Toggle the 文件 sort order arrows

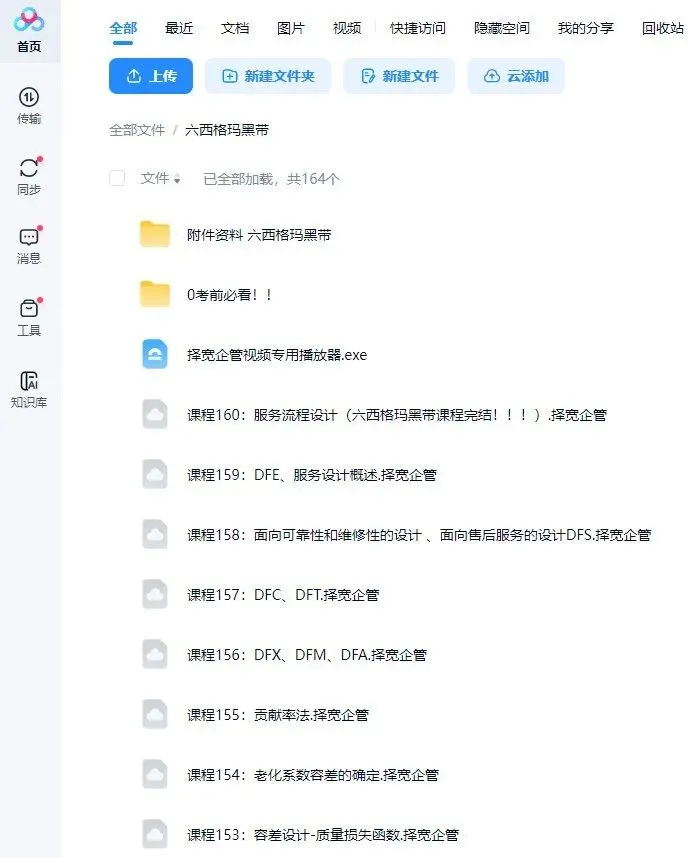[x=177, y=179]
